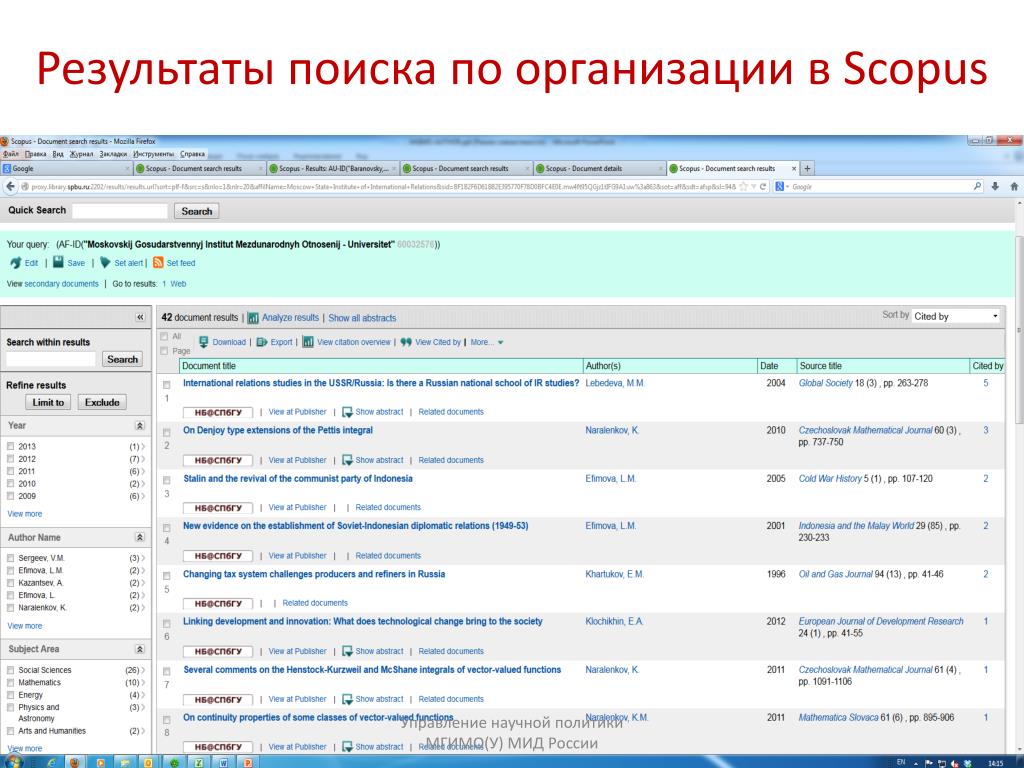
Task: Click the Set alert bell icon
Action: (105, 263)
